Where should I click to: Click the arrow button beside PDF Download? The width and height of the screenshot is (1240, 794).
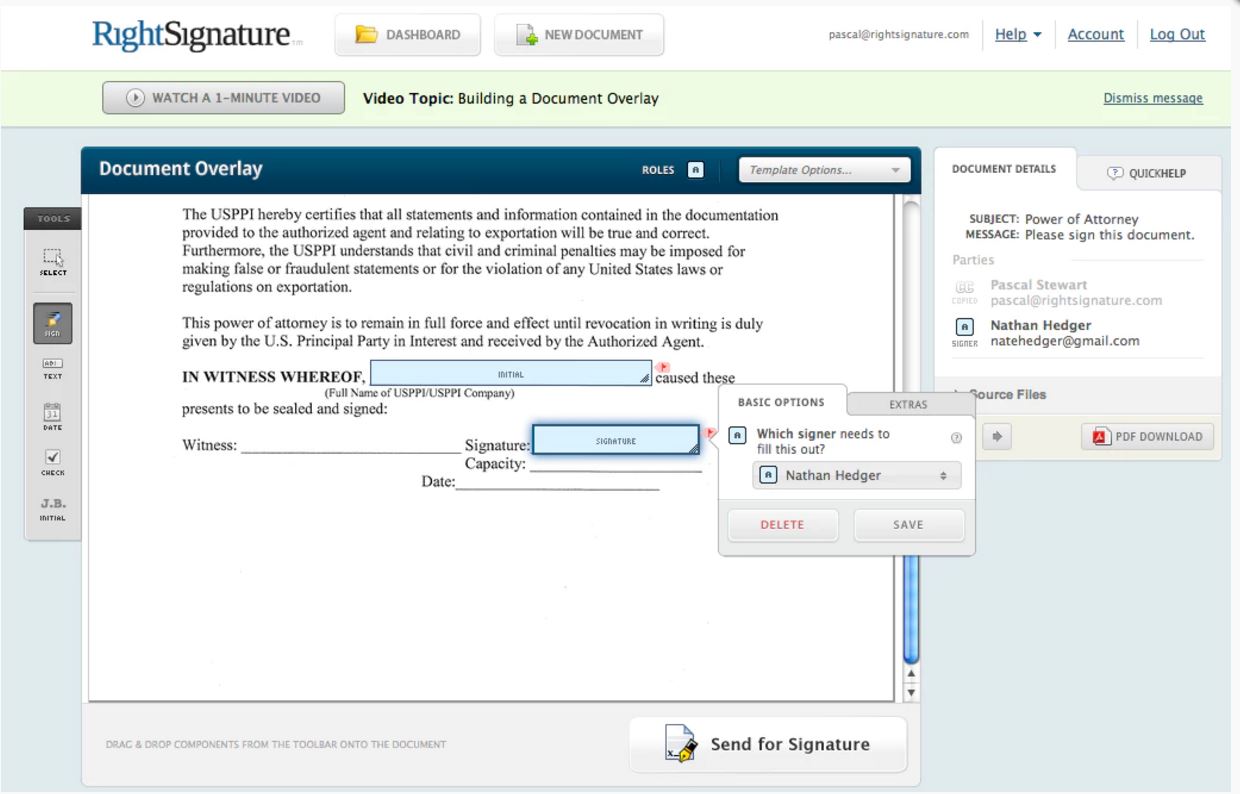[997, 436]
